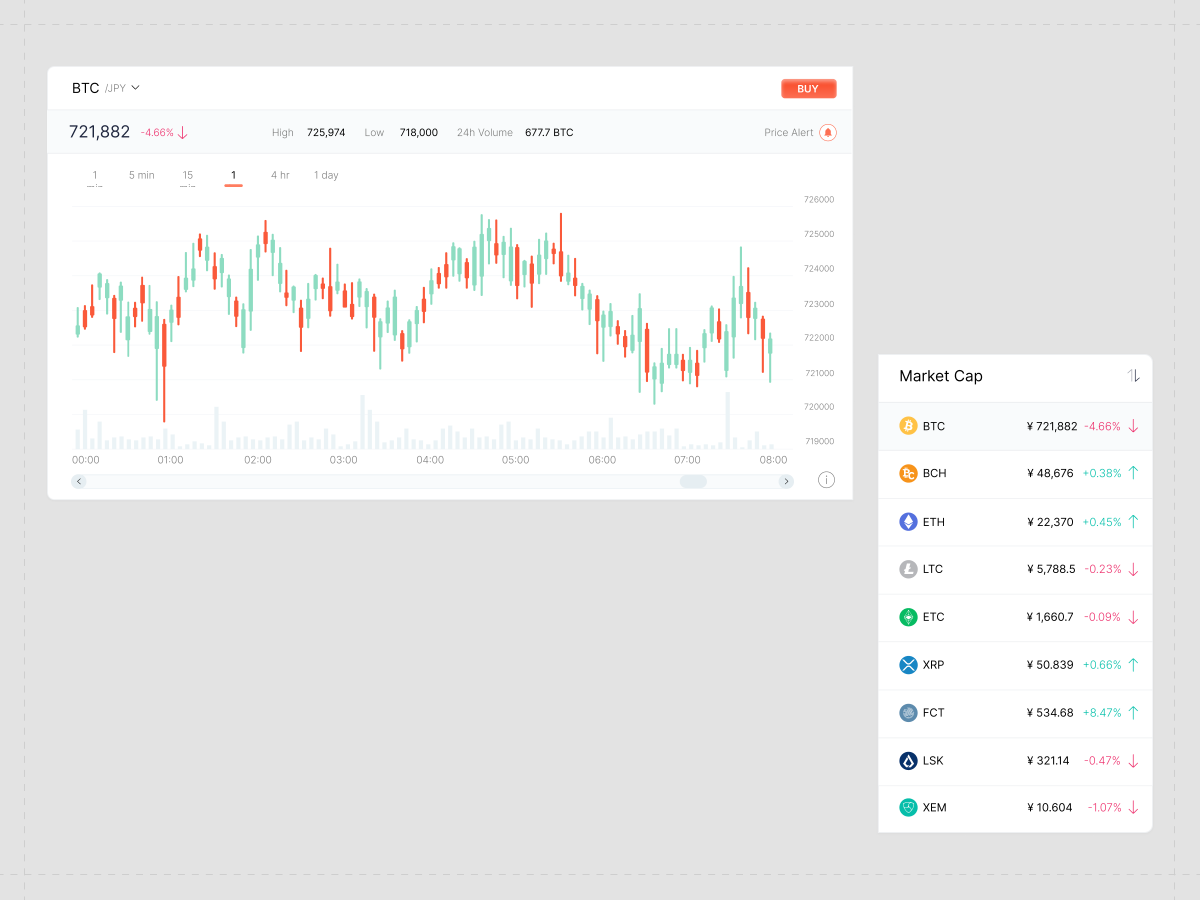The width and height of the screenshot is (1200, 900).
Task: Click the NEM XEM coin icon
Action: [908, 807]
